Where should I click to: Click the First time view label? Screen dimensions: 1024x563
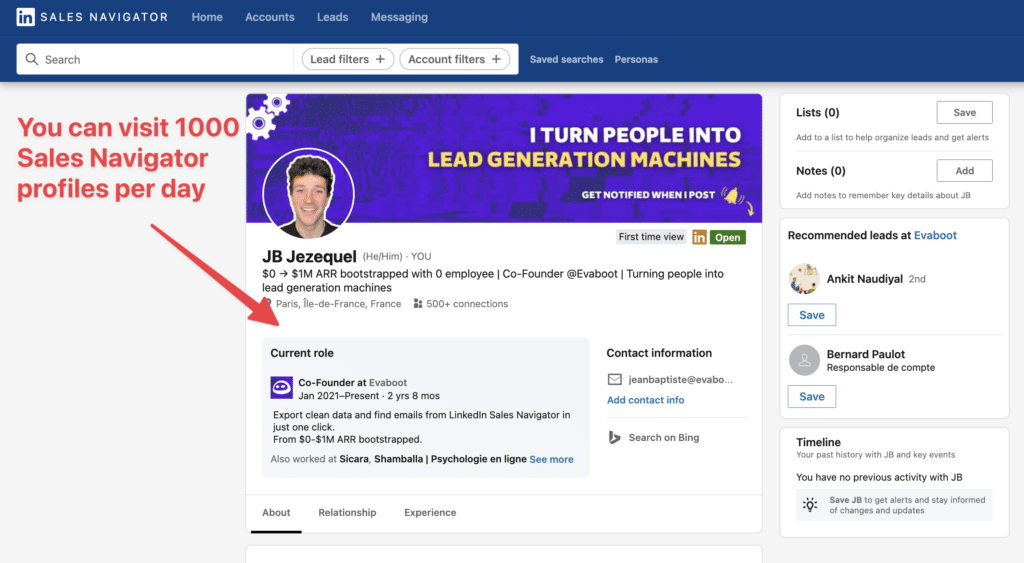pos(651,237)
